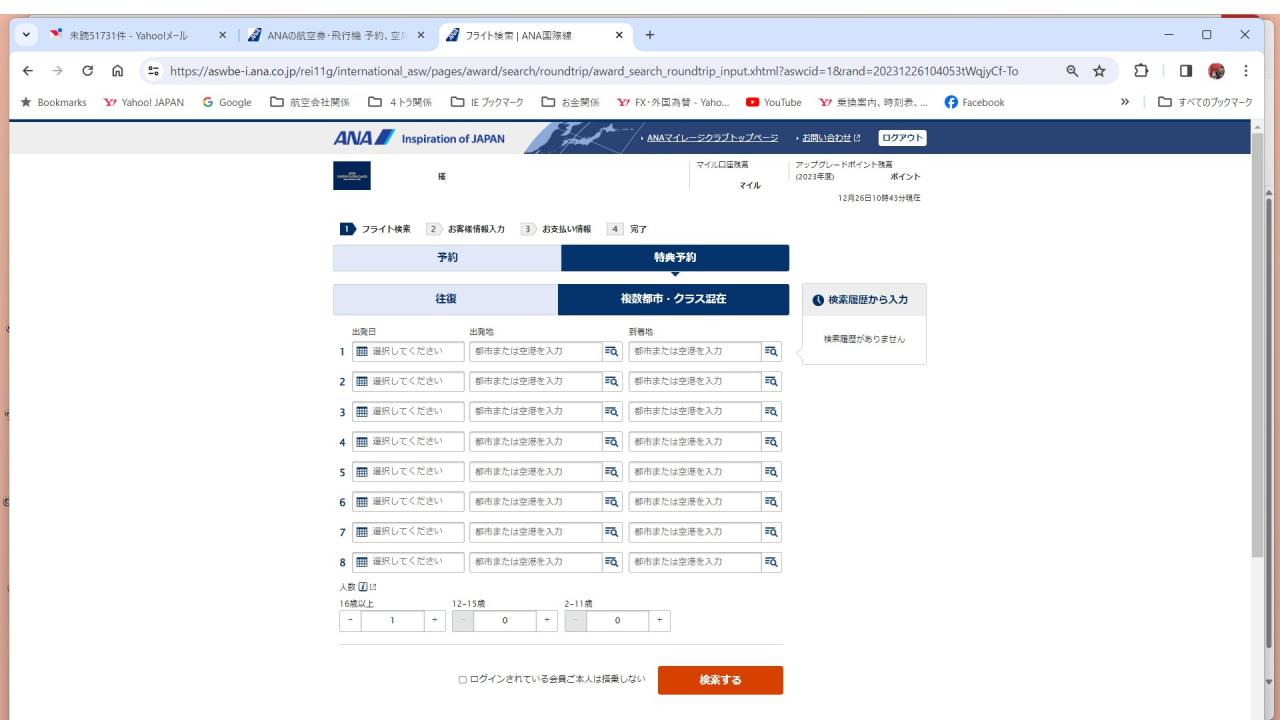The width and height of the screenshot is (1280, 720).
Task: Open airport search icon for row 1 departure
Action: point(612,352)
